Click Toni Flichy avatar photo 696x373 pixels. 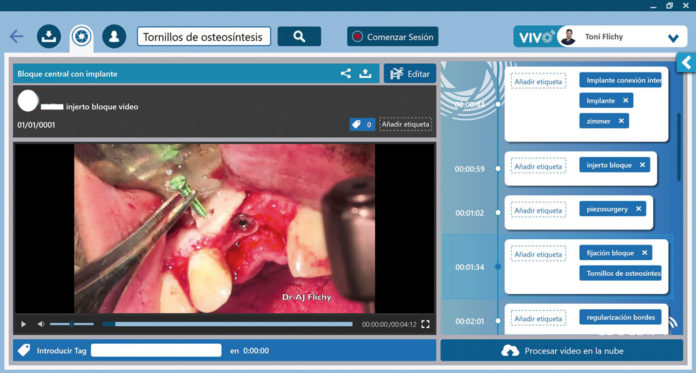click(x=568, y=37)
